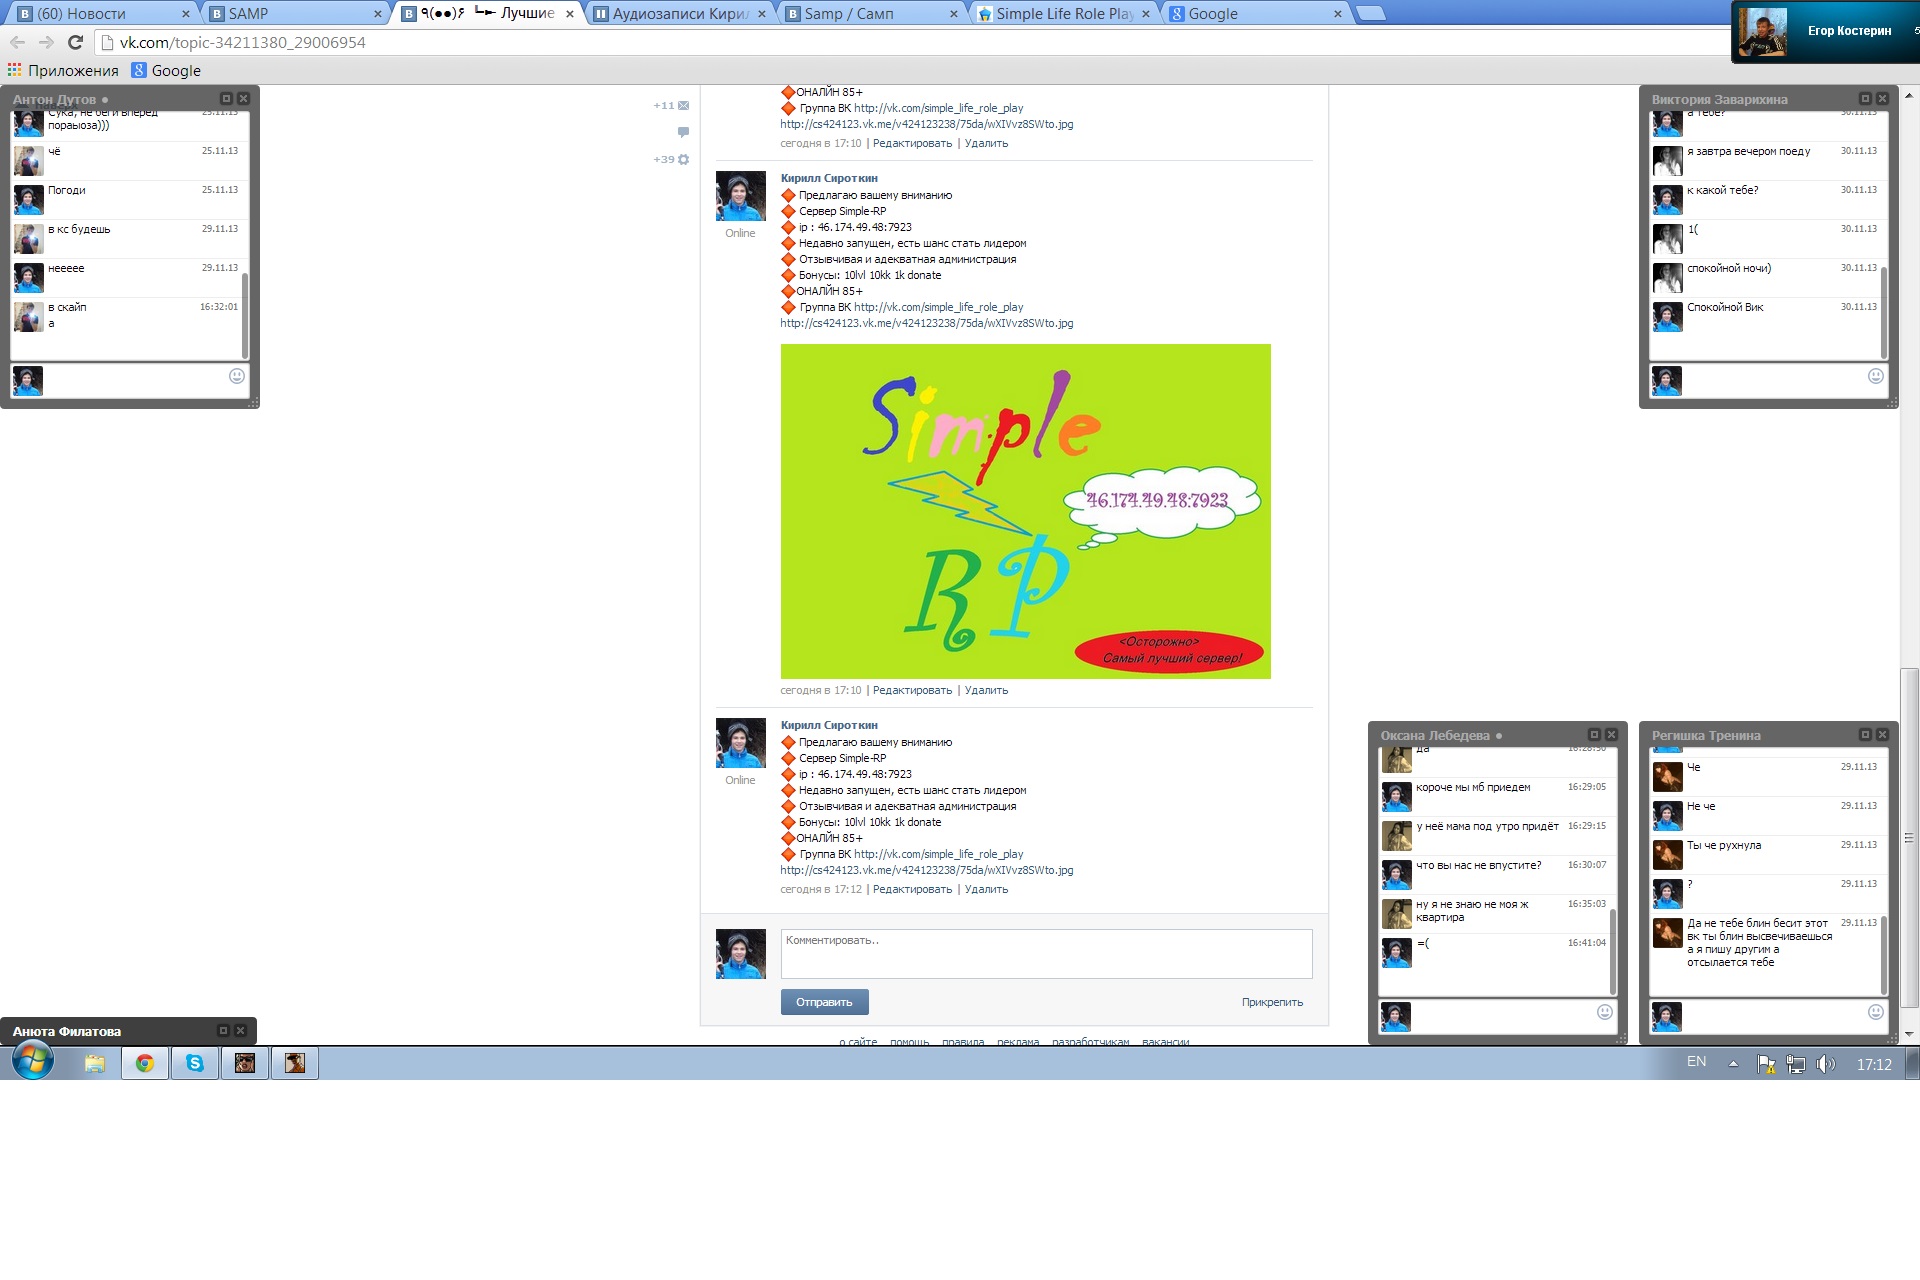Screen dimensions: 1920x1280
Task: Open the Приложения apps bookmark menu
Action: click(x=63, y=70)
